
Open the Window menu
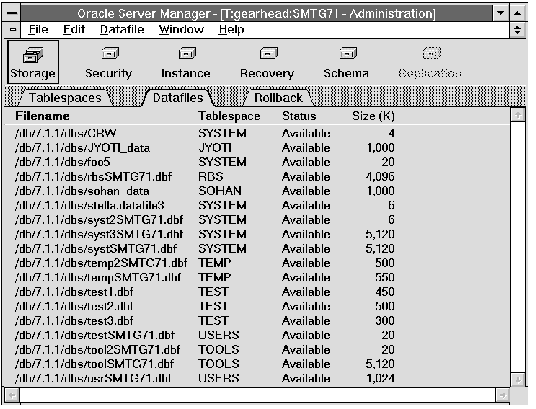pos(181,30)
